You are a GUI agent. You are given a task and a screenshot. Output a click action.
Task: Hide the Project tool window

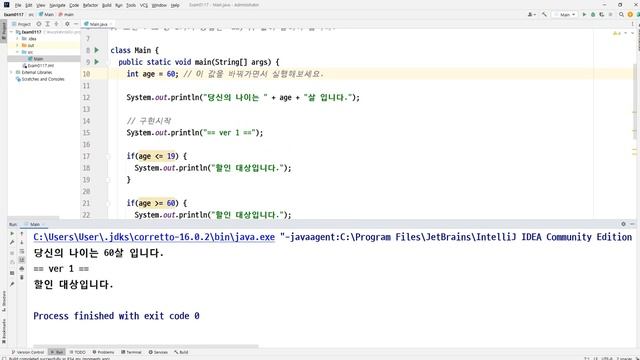[76, 24]
